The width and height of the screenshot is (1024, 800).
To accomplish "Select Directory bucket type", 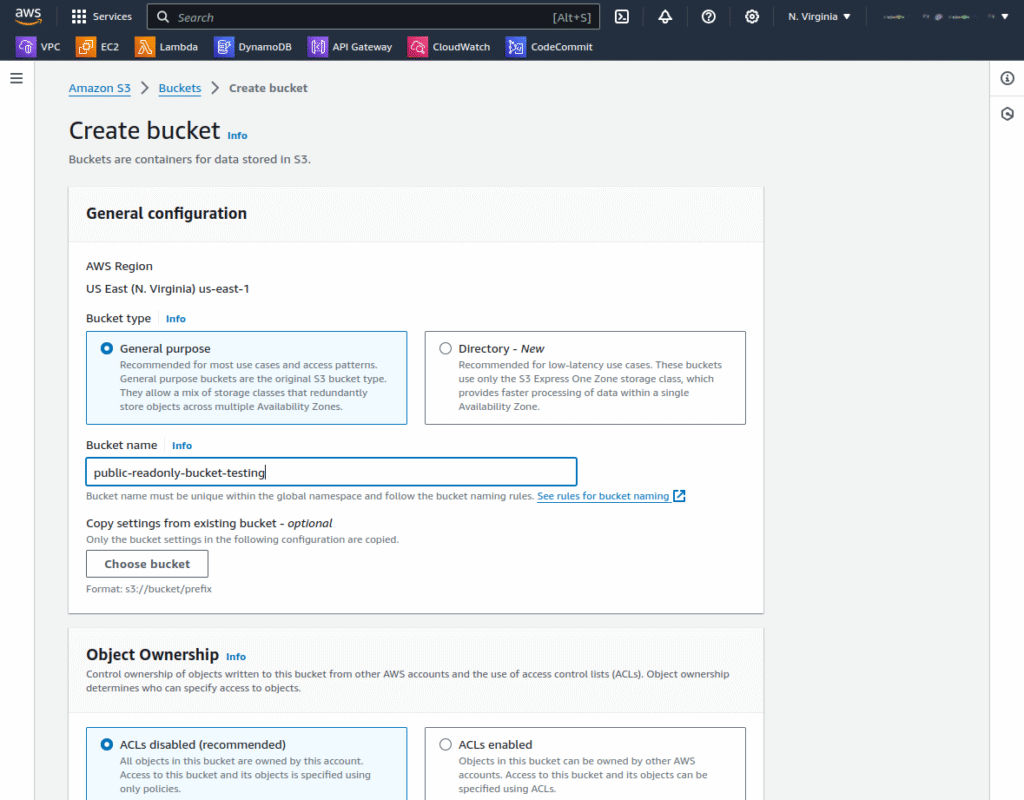I will tap(445, 349).
